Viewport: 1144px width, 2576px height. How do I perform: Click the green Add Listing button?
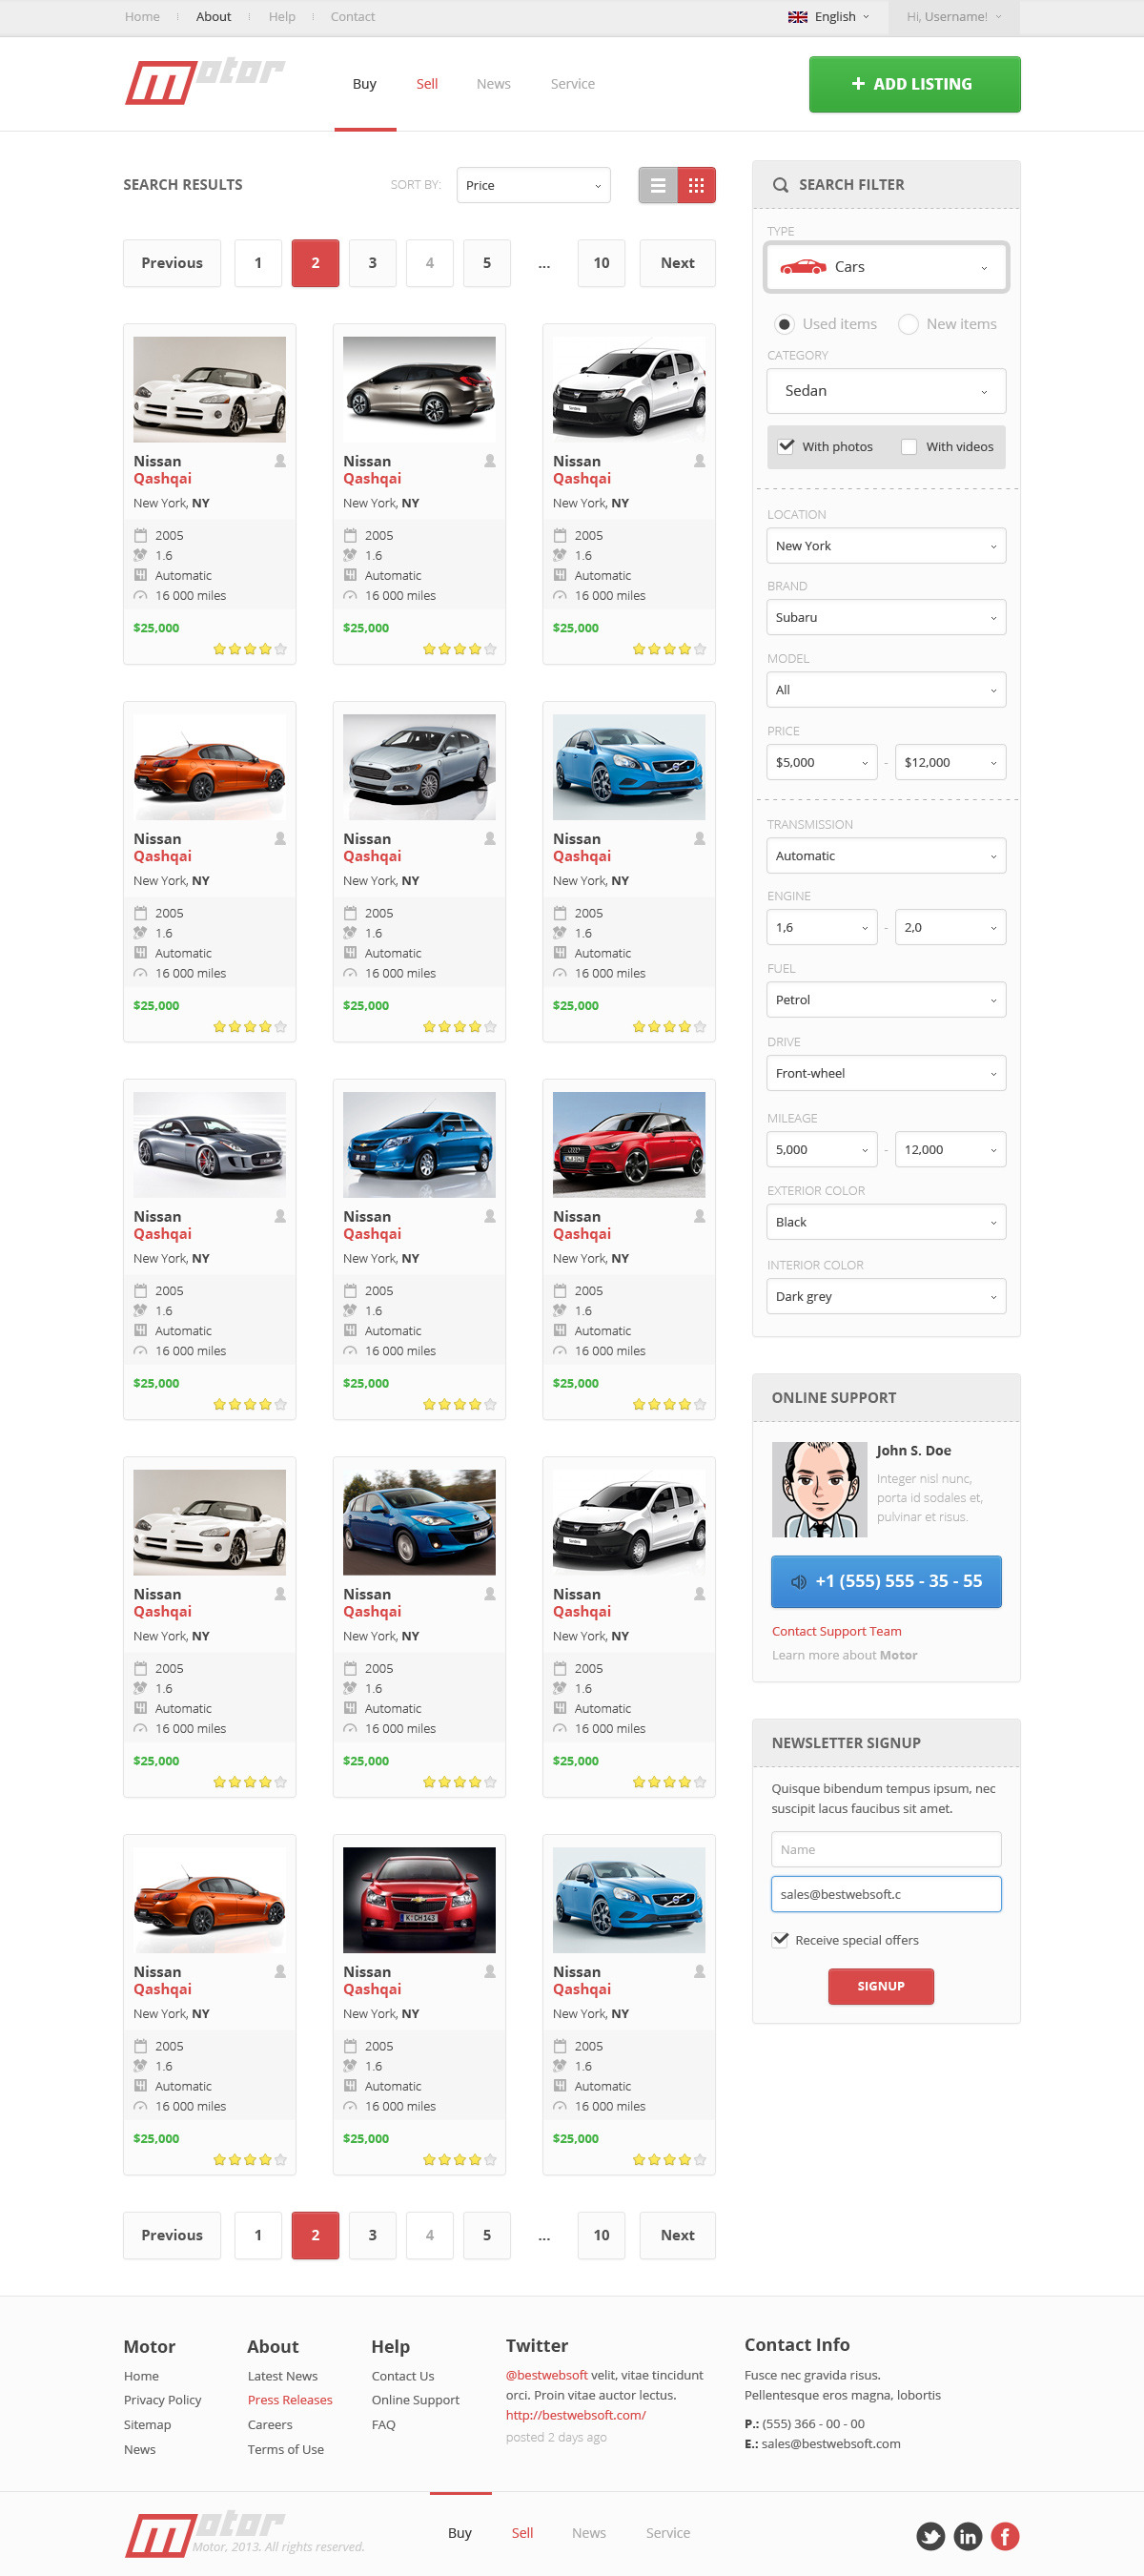click(914, 84)
